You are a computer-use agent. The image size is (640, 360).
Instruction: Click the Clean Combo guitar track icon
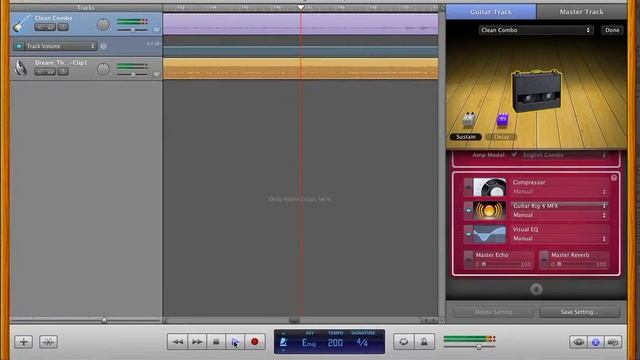[21, 24]
